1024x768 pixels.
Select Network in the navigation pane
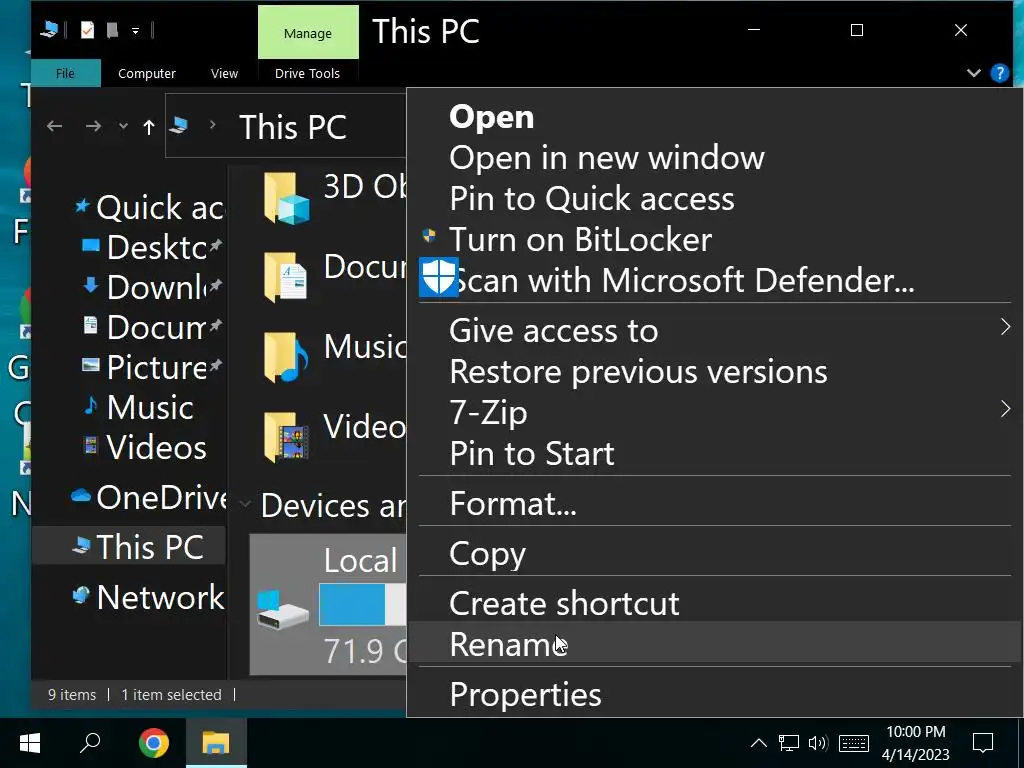point(149,597)
